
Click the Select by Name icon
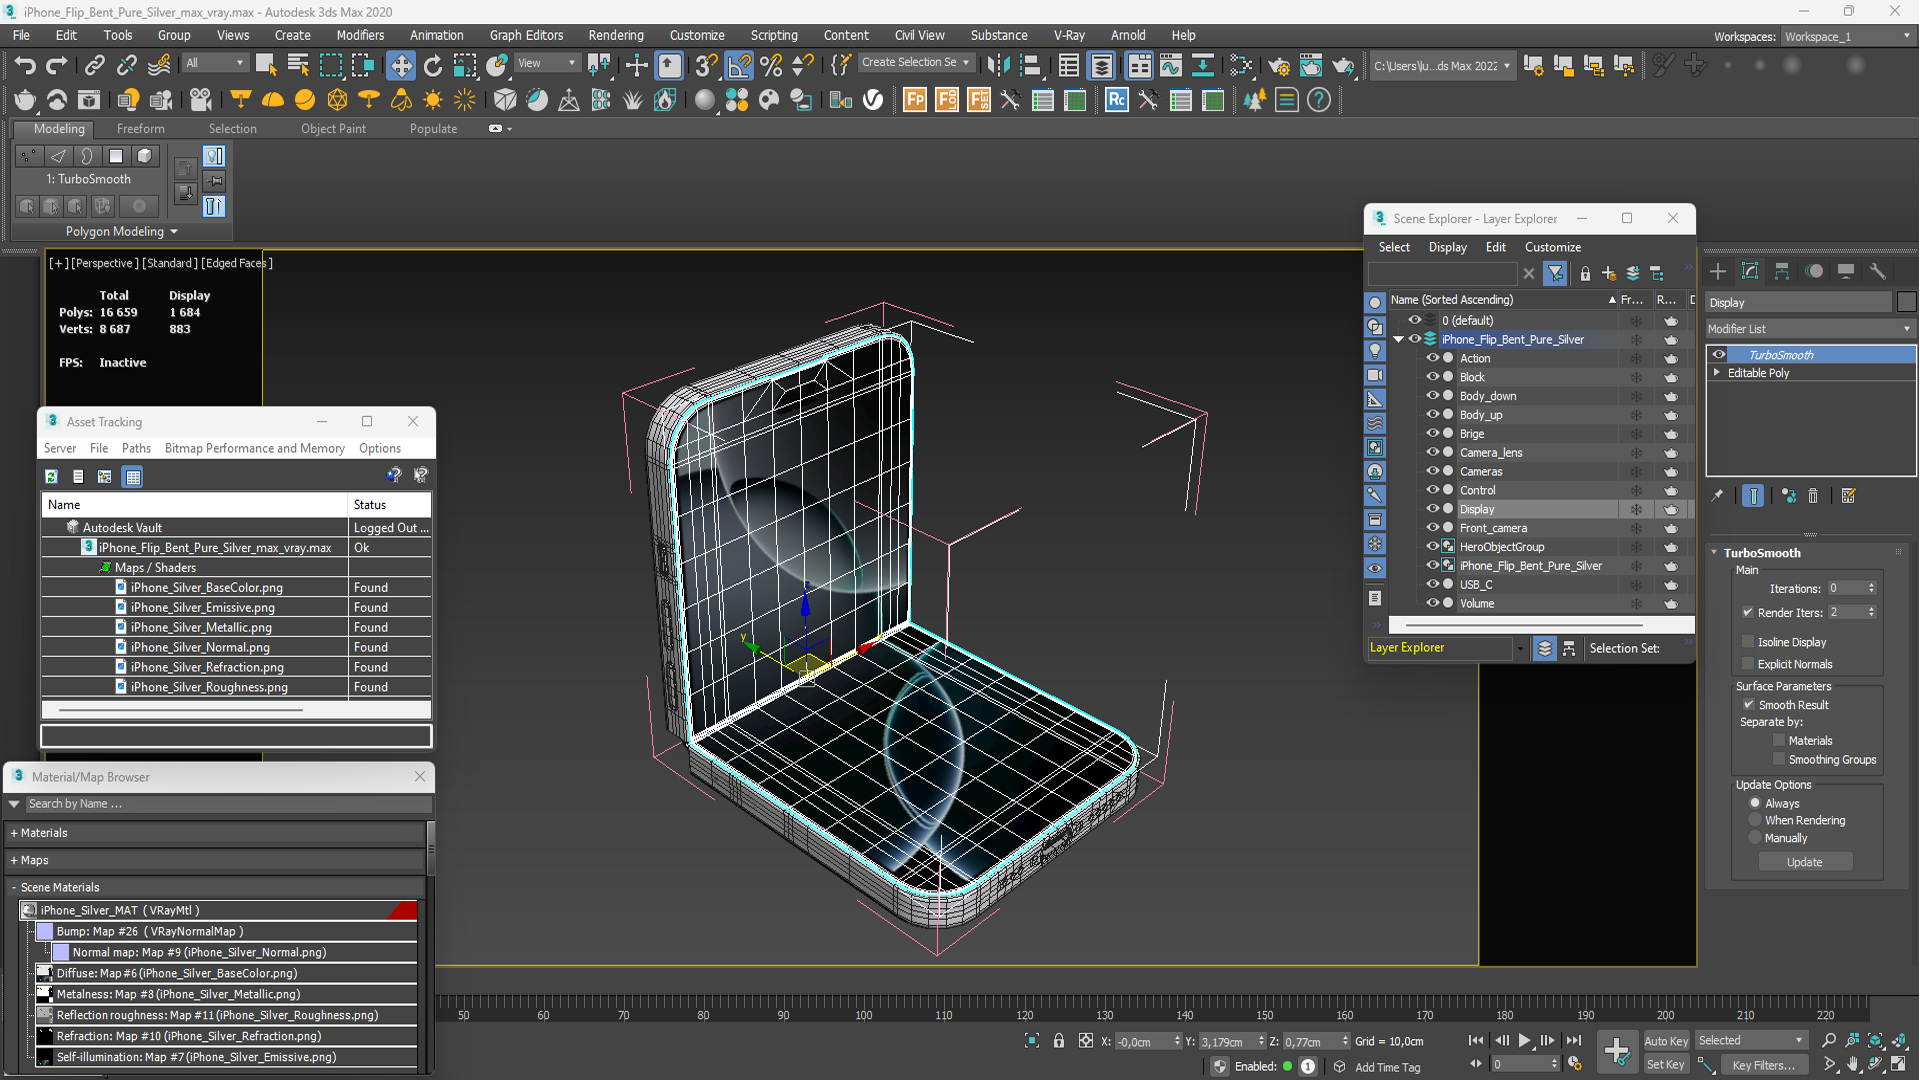[x=298, y=66]
